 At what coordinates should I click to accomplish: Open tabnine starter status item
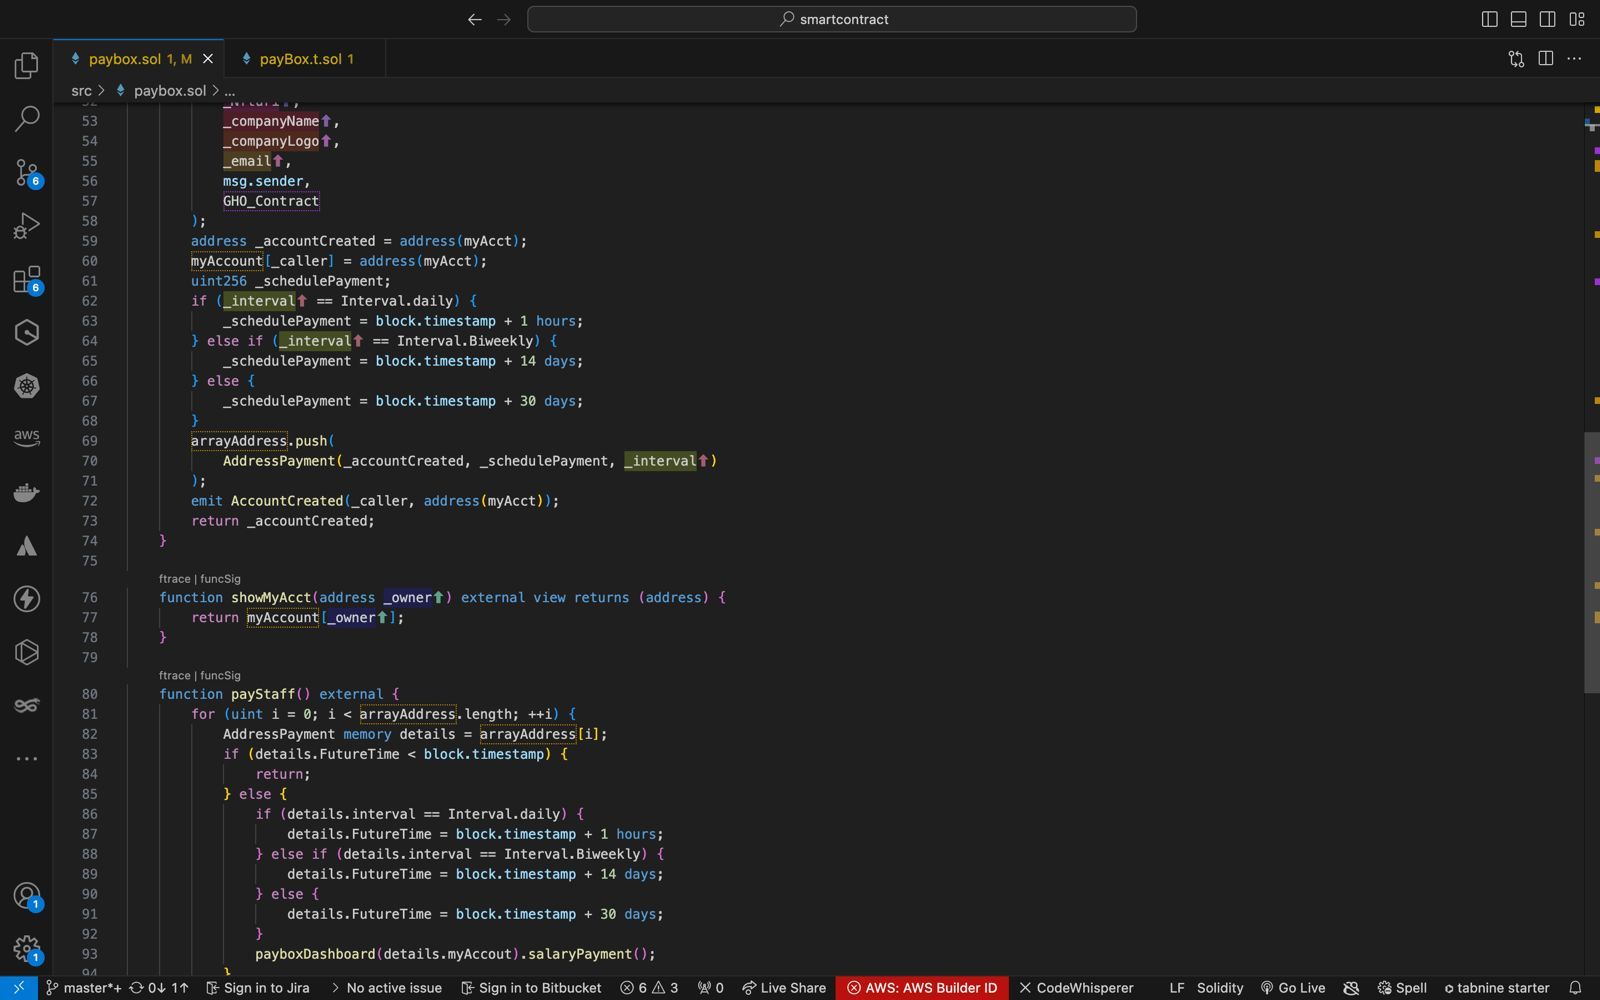1497,988
